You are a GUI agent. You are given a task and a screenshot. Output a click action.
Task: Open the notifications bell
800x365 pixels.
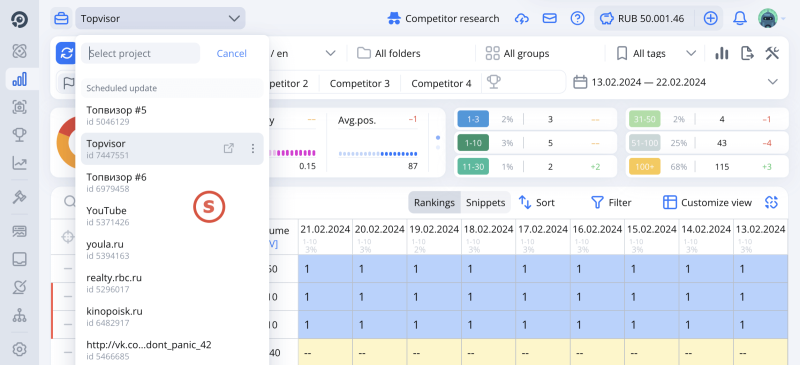(x=739, y=19)
